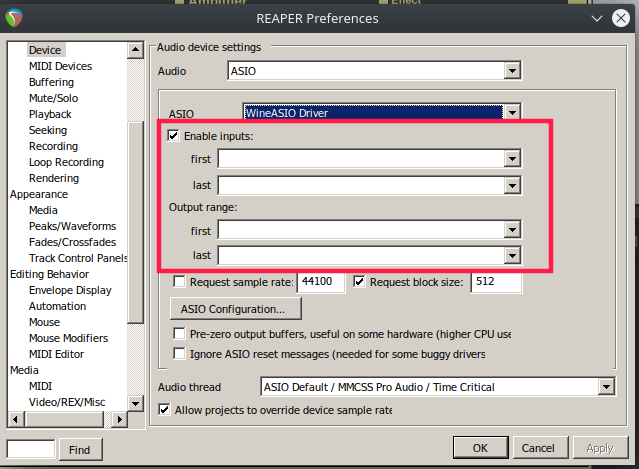Open Mouse preferences page

(x=44, y=322)
